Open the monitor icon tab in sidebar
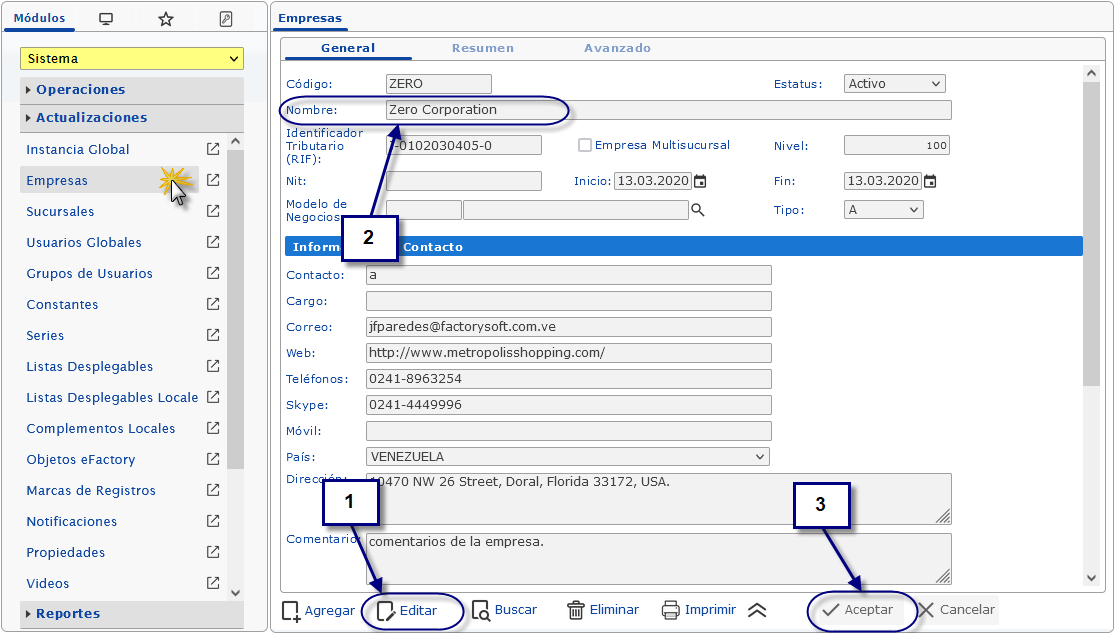This screenshot has width=1115, height=633. click(106, 19)
